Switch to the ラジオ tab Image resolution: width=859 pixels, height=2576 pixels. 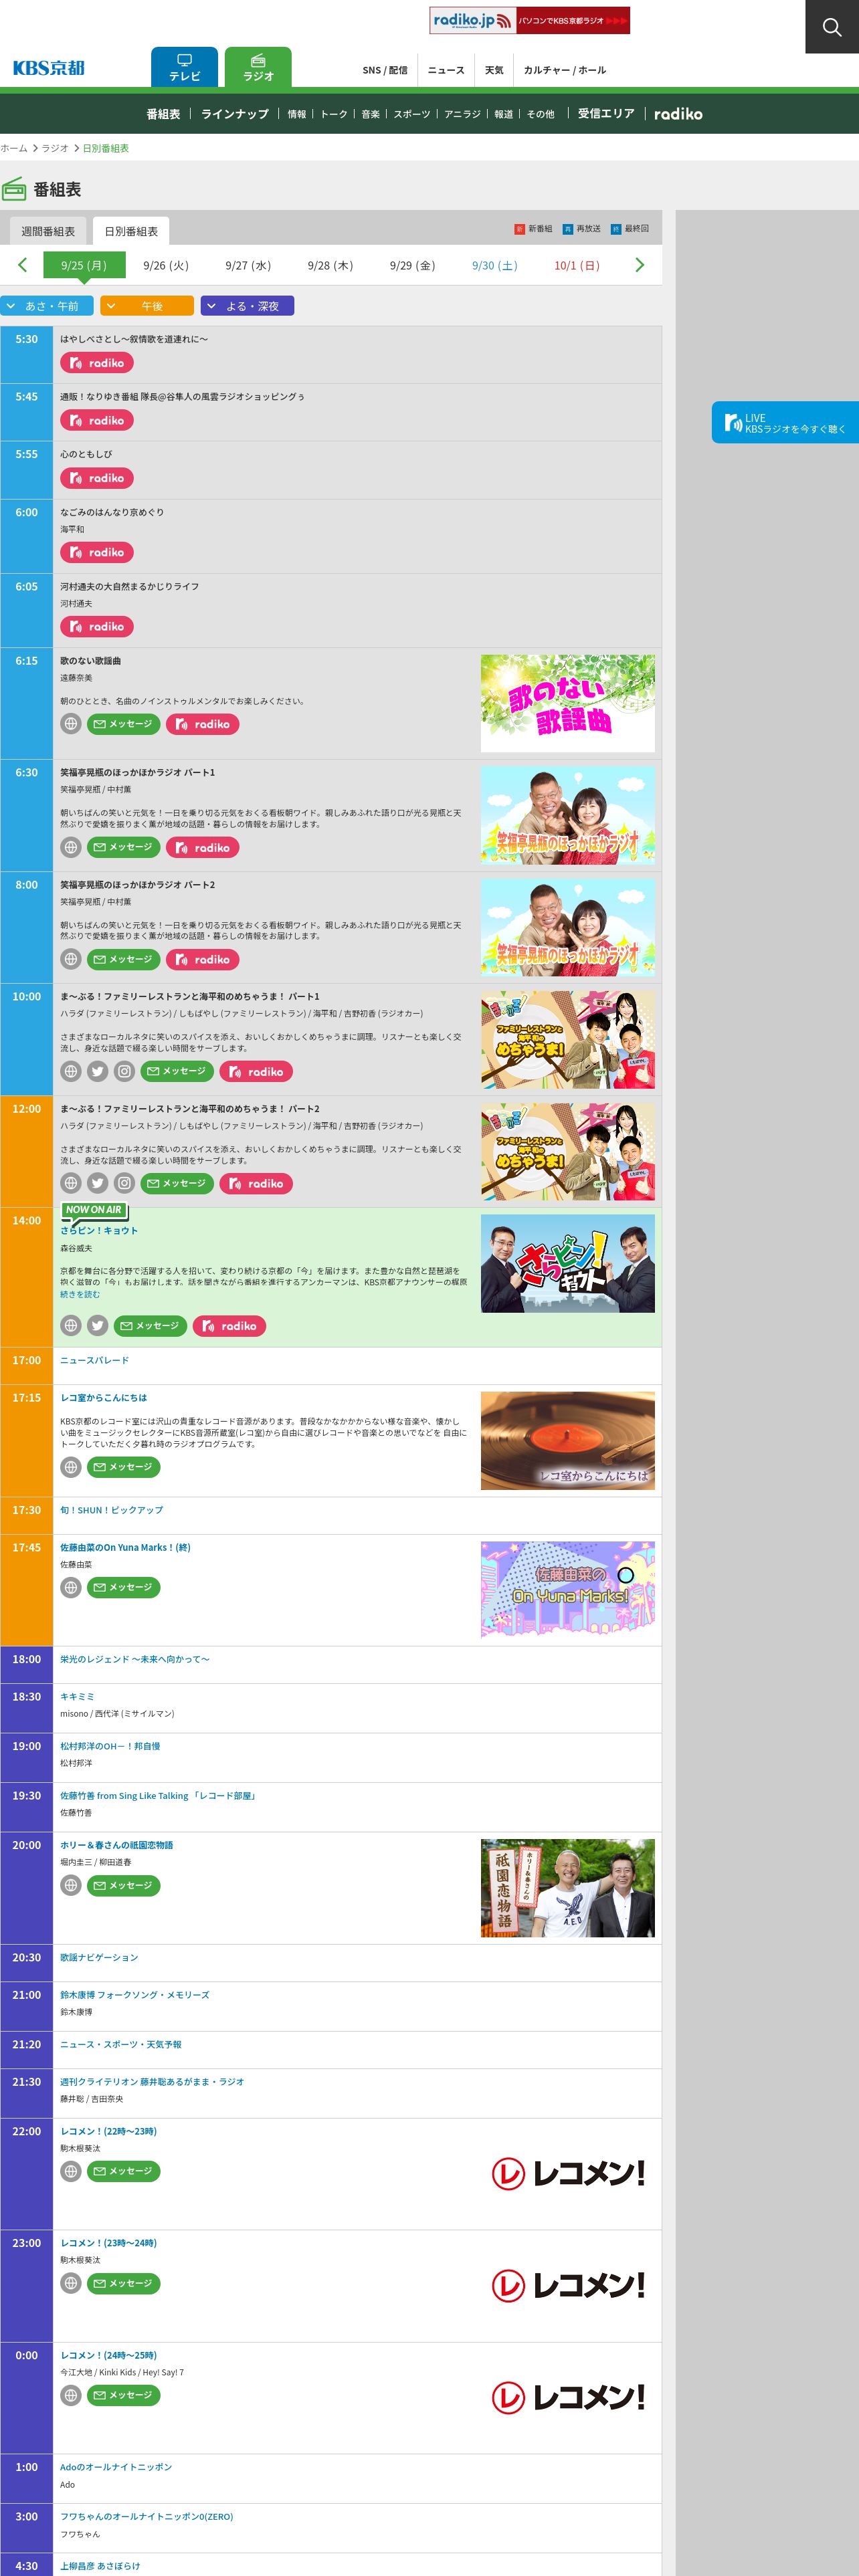tap(258, 67)
